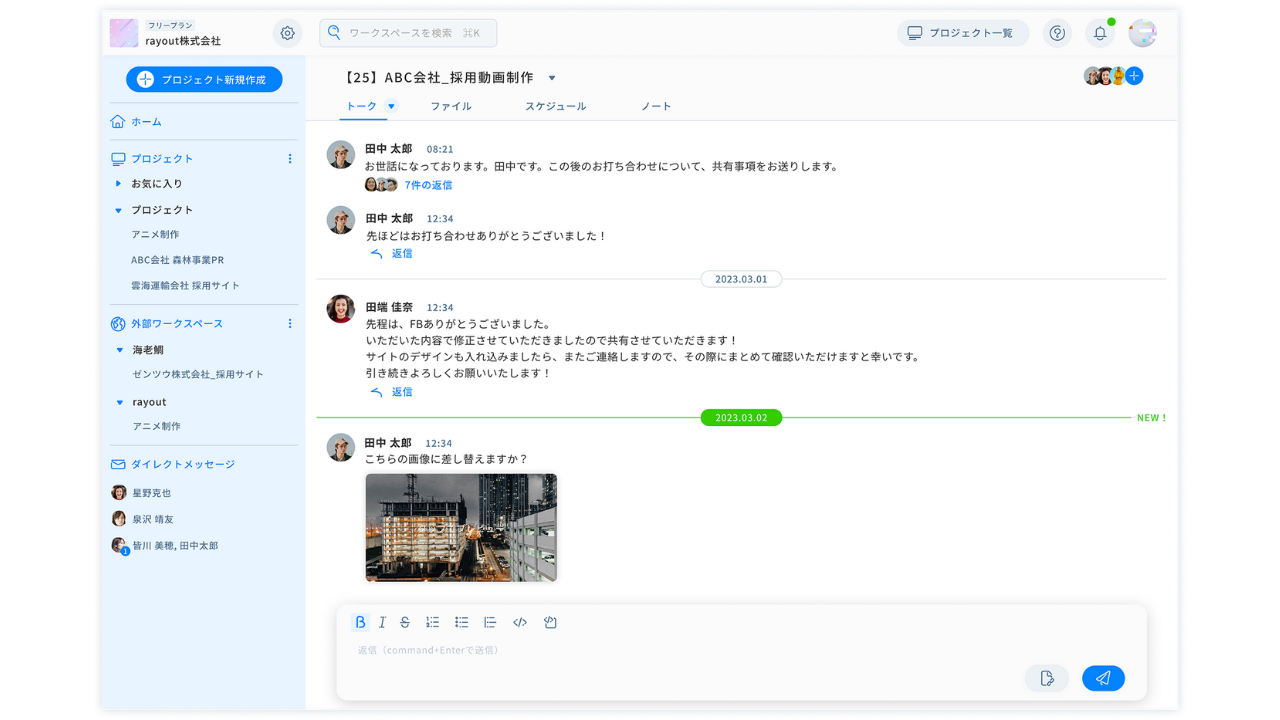Click 田端 佳奈's avatar
This screenshot has width=1280, height=720.
341,309
